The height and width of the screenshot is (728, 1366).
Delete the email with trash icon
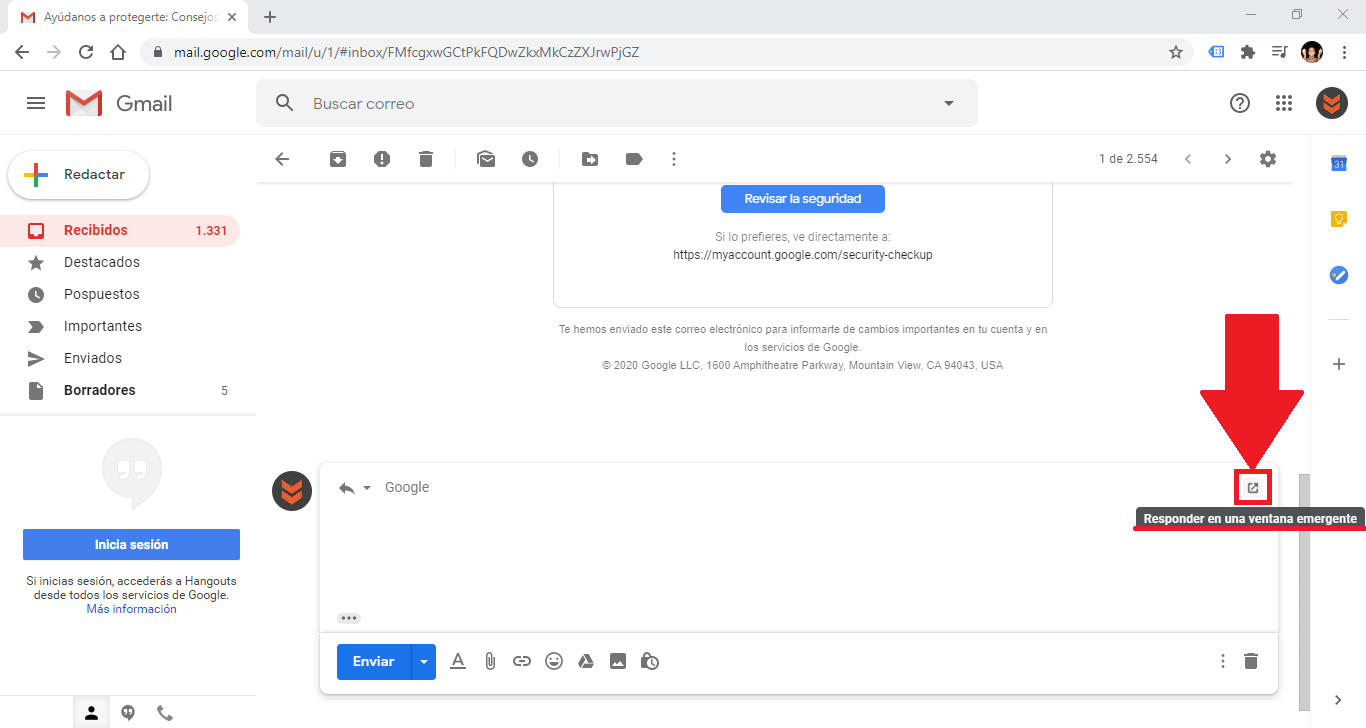pos(426,159)
